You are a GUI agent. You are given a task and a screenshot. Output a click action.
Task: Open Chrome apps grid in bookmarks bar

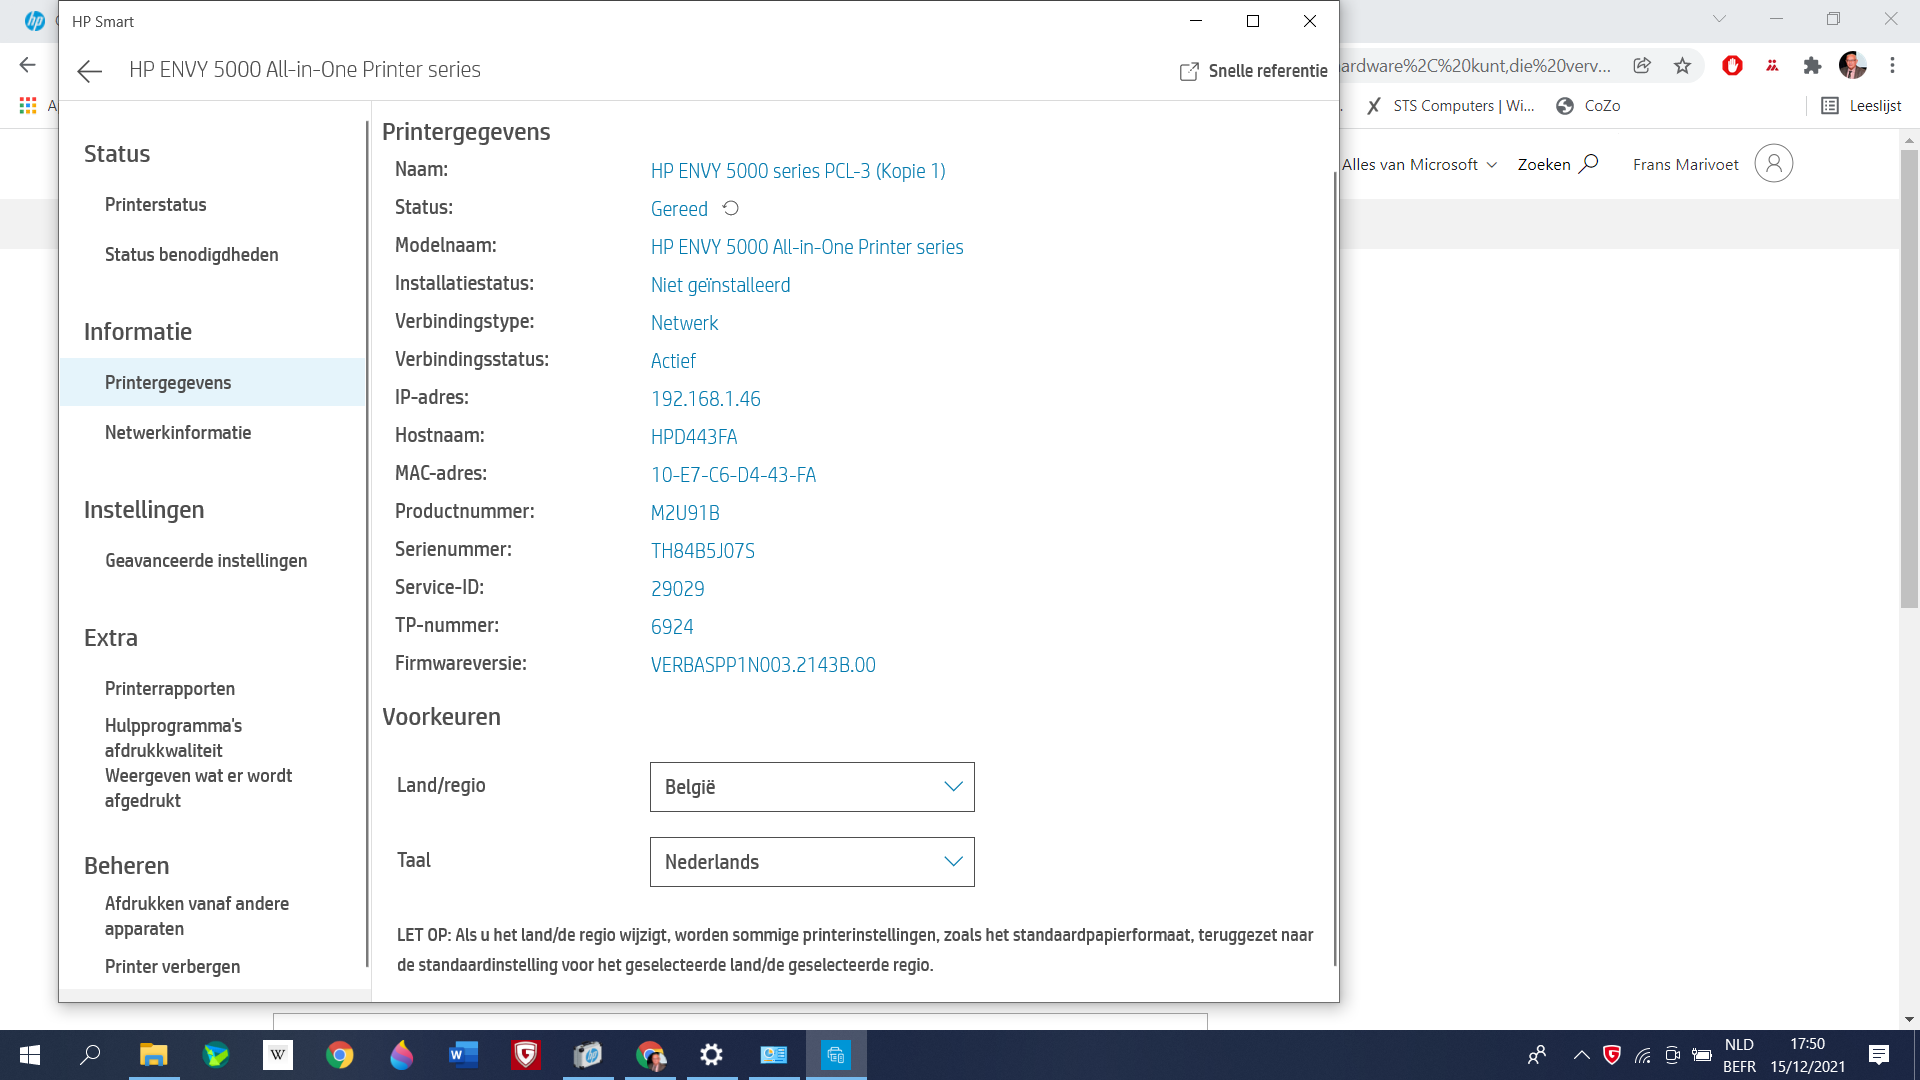pos(27,105)
